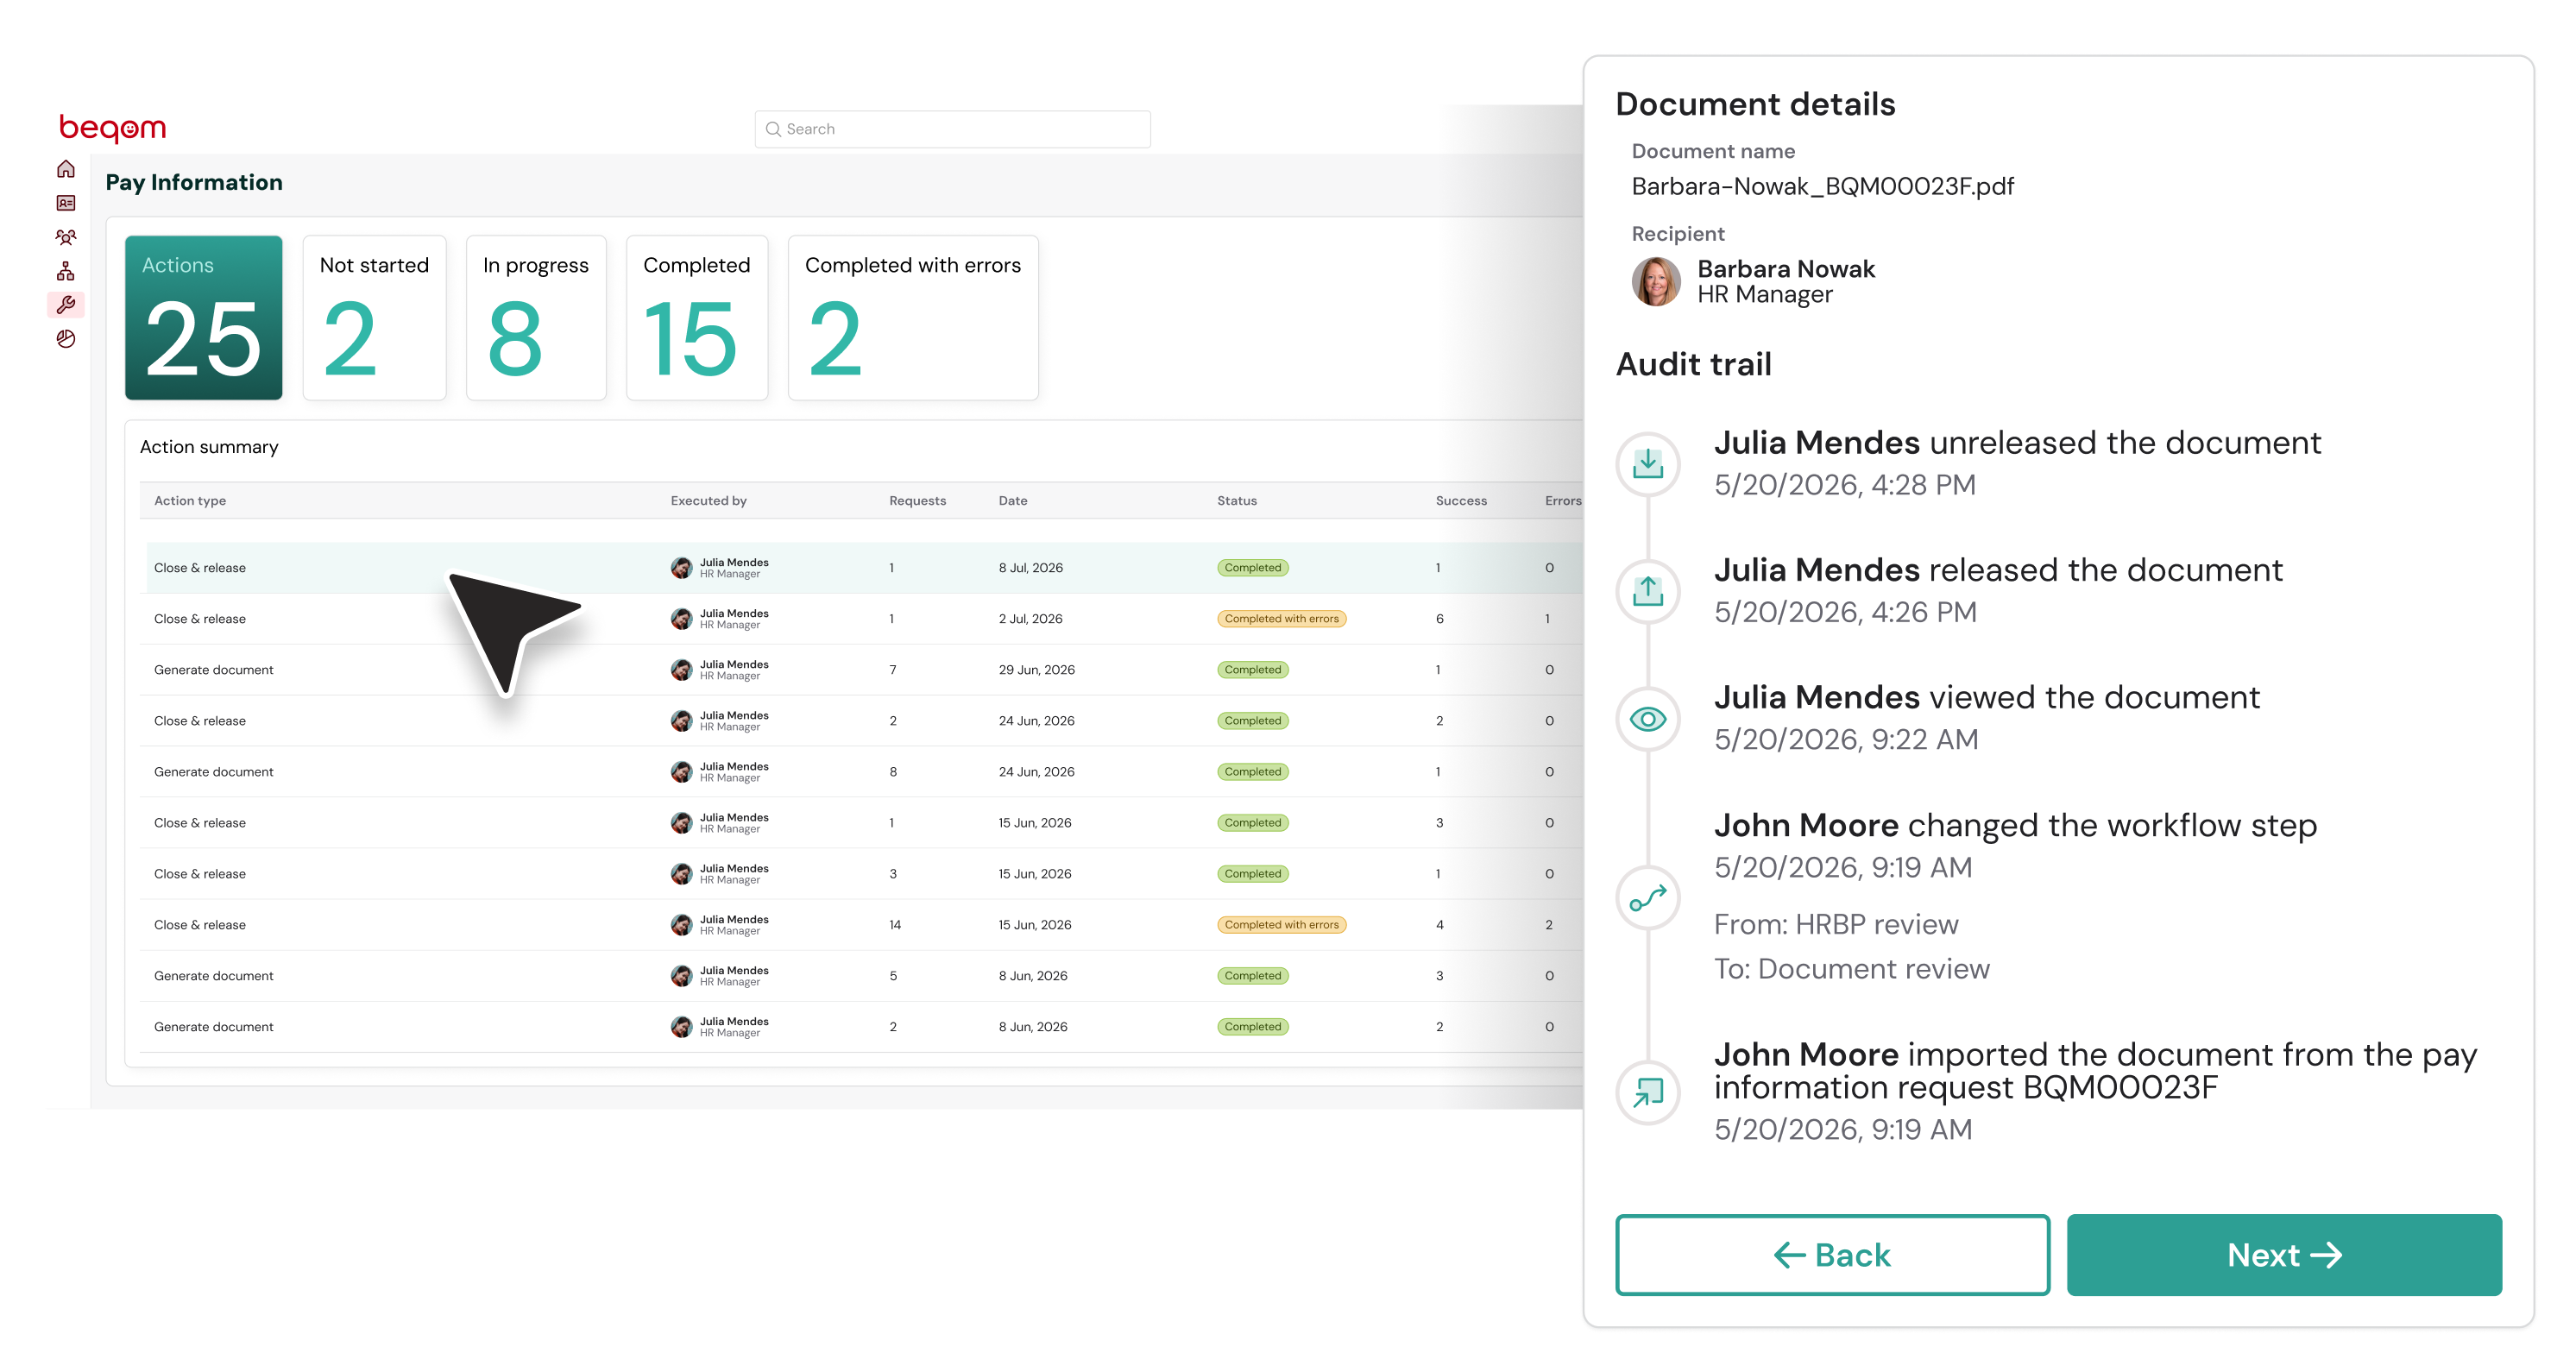This screenshot has width=2576, height=1353.
Task: Open the org chart sidebar icon
Action: 66,271
